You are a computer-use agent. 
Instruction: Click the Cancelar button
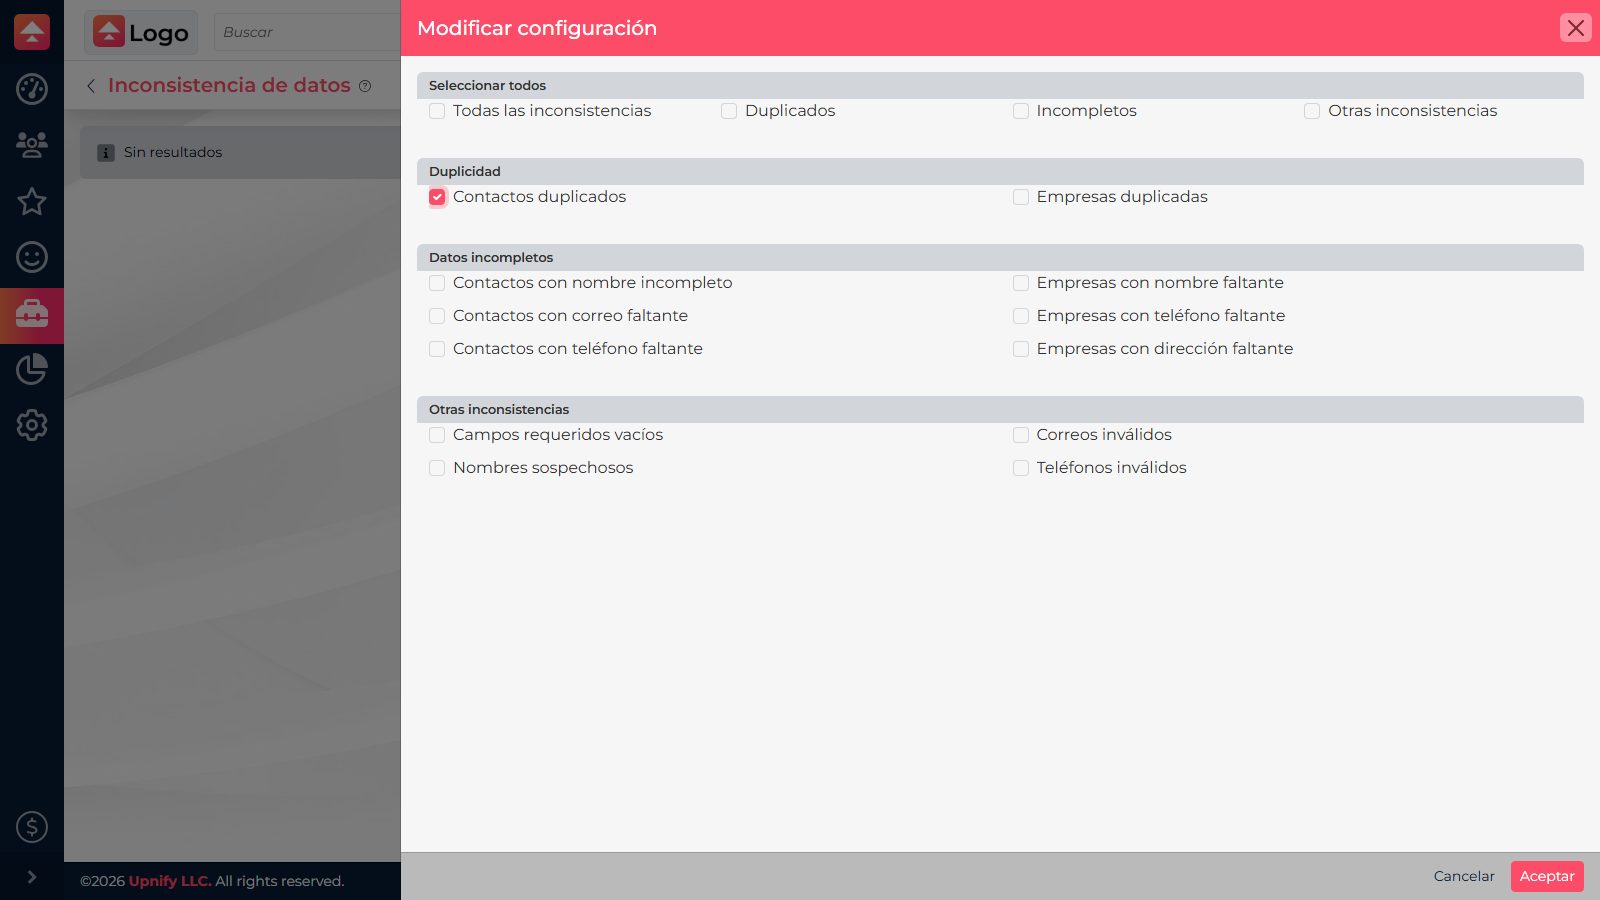click(x=1464, y=876)
